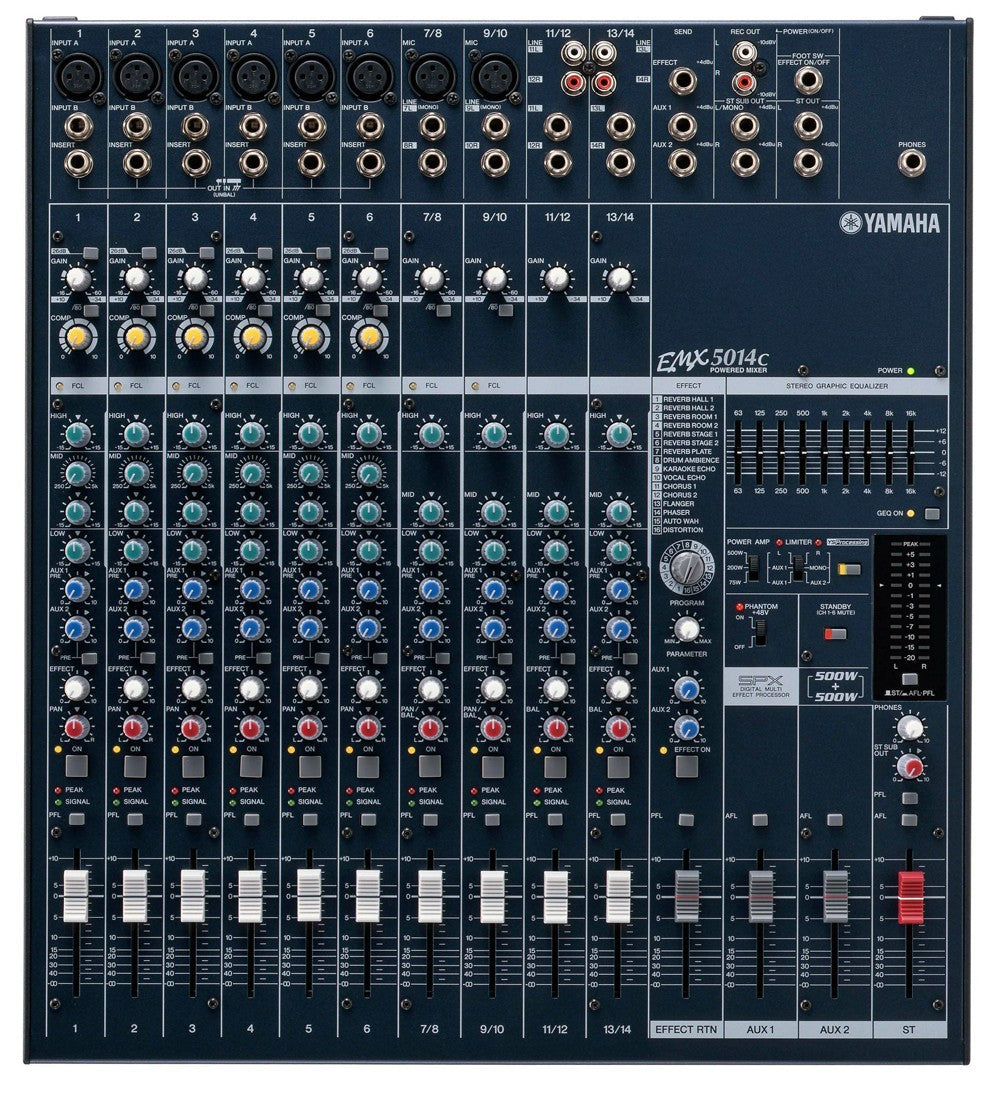Click the PHONES output jack at top right
The width and height of the screenshot is (1000, 1093).
pyautogui.click(x=911, y=162)
